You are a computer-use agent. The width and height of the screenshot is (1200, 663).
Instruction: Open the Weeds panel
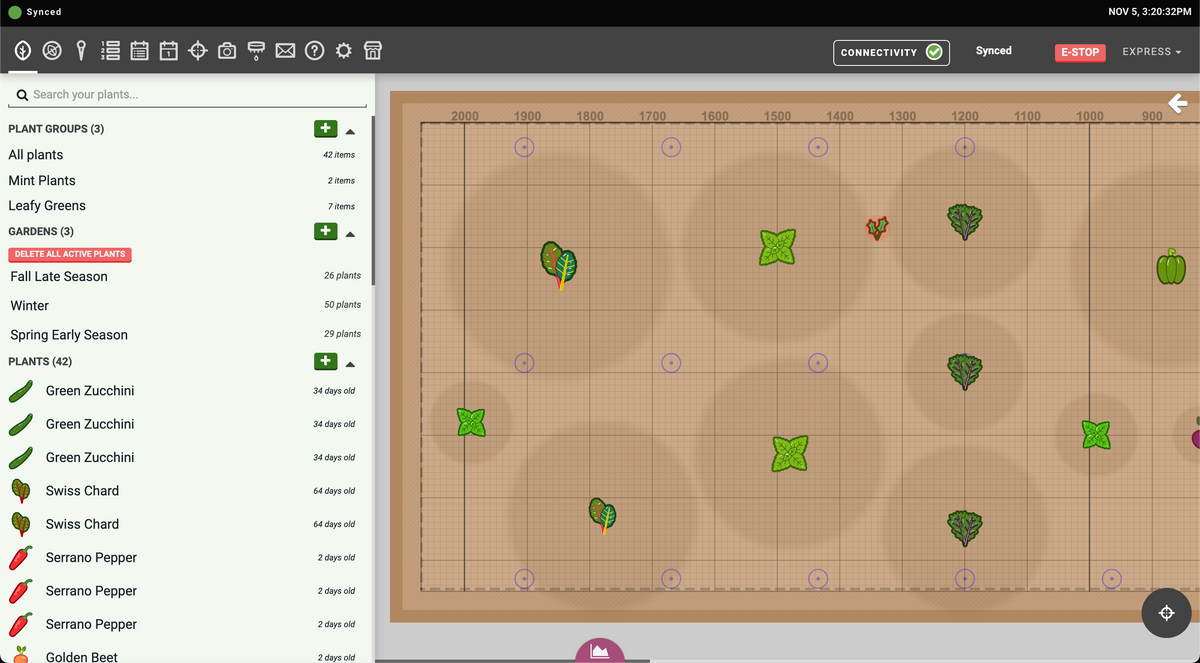coord(51,50)
